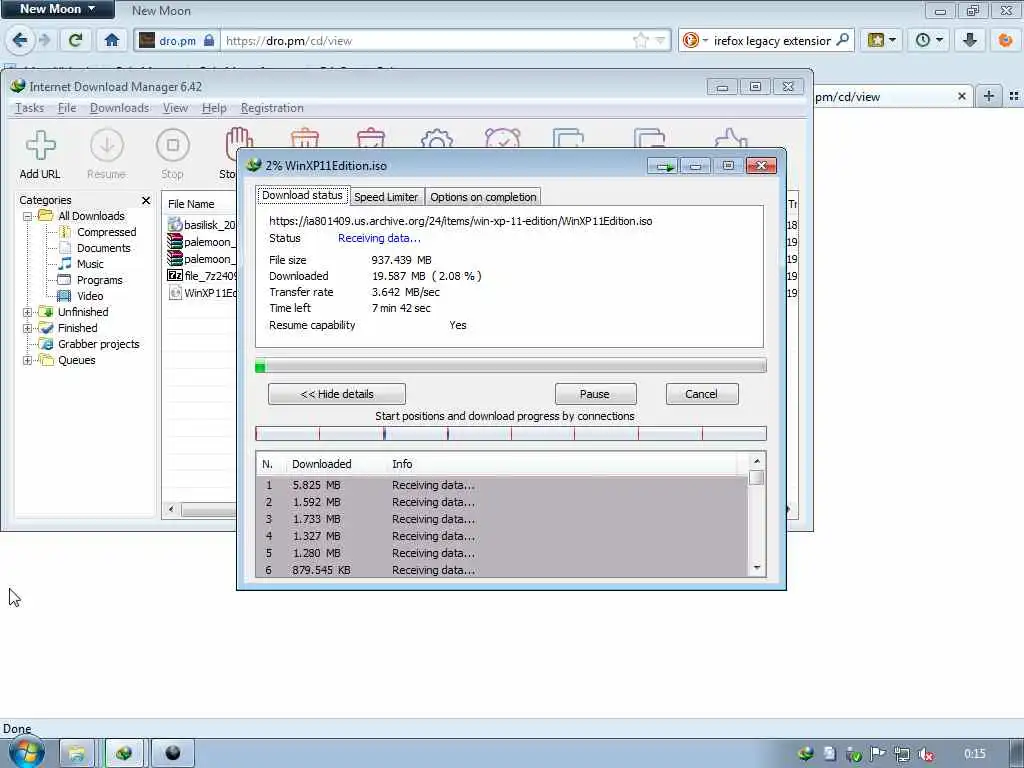Click the Stop toolbar icon in IDM
The height and width of the screenshot is (768, 1024).
[x=172, y=145]
